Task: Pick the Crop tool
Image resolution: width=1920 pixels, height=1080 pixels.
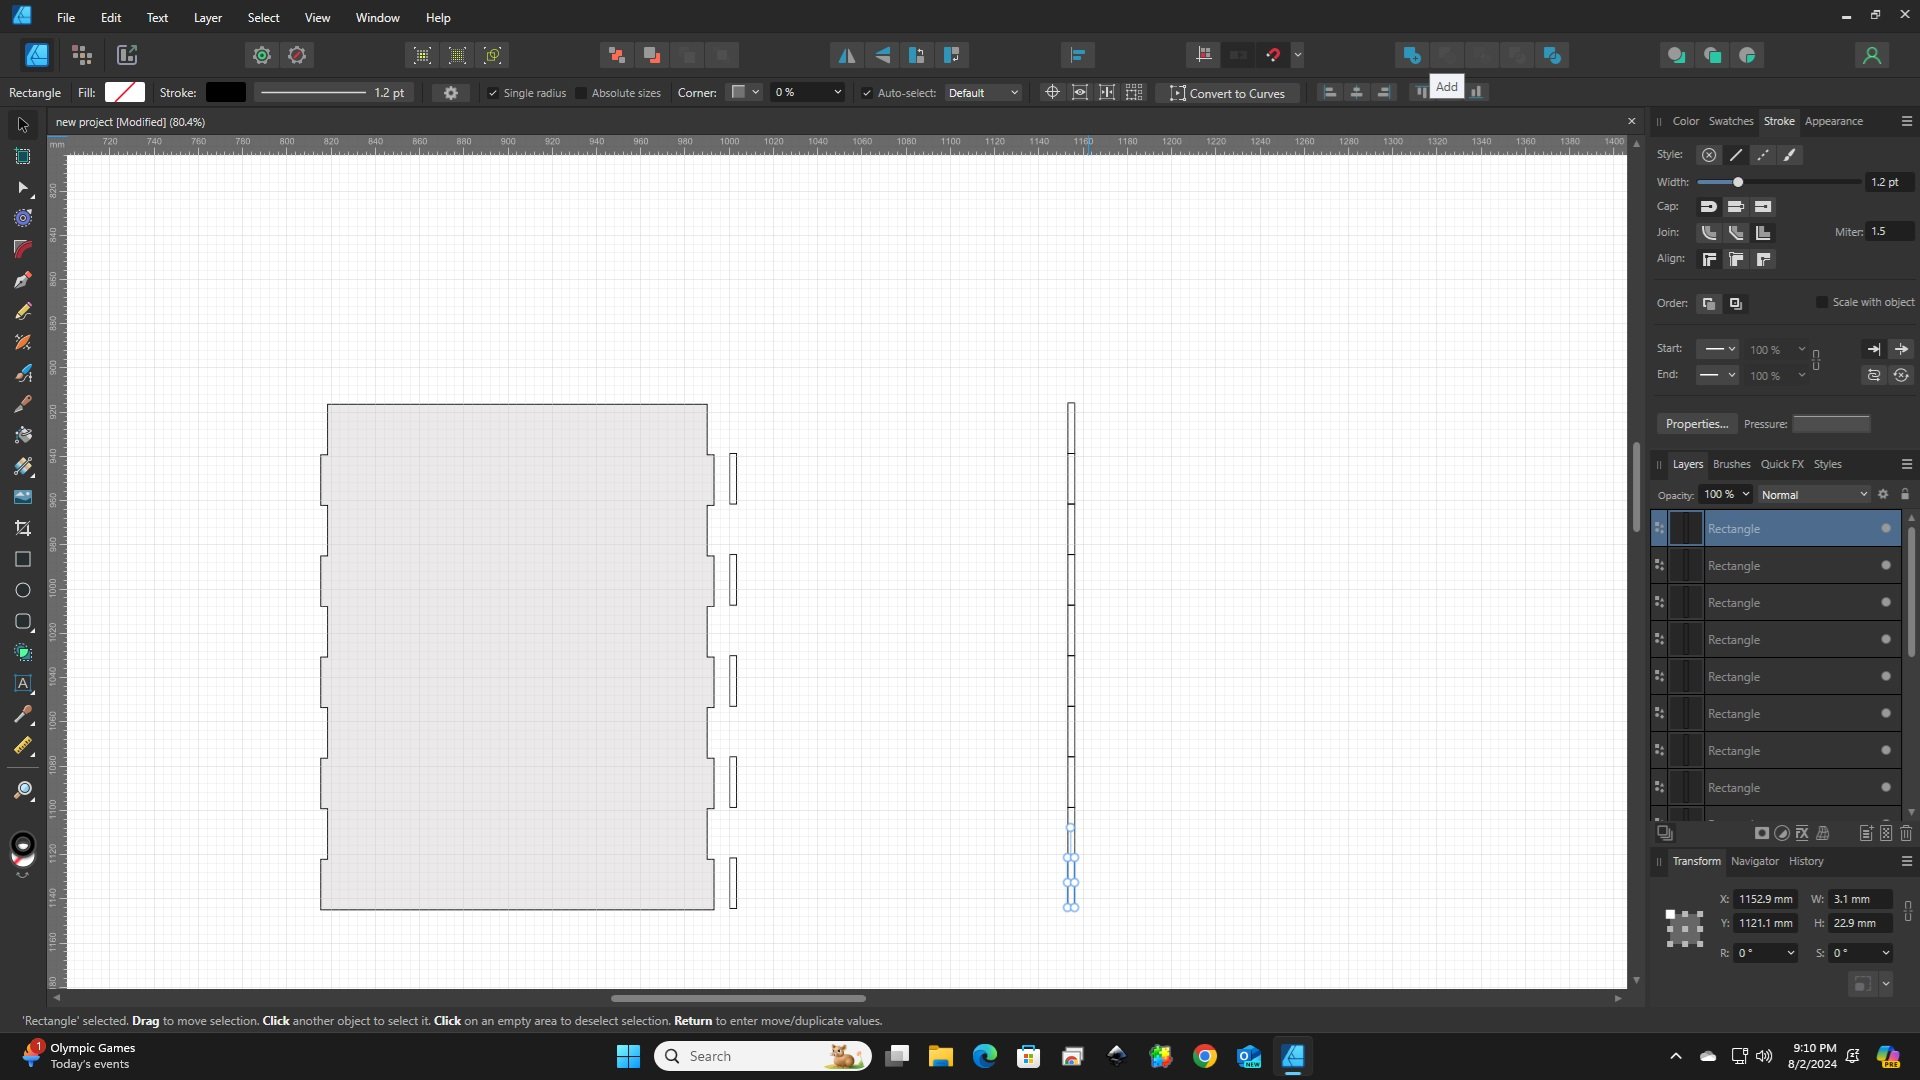Action: point(23,528)
